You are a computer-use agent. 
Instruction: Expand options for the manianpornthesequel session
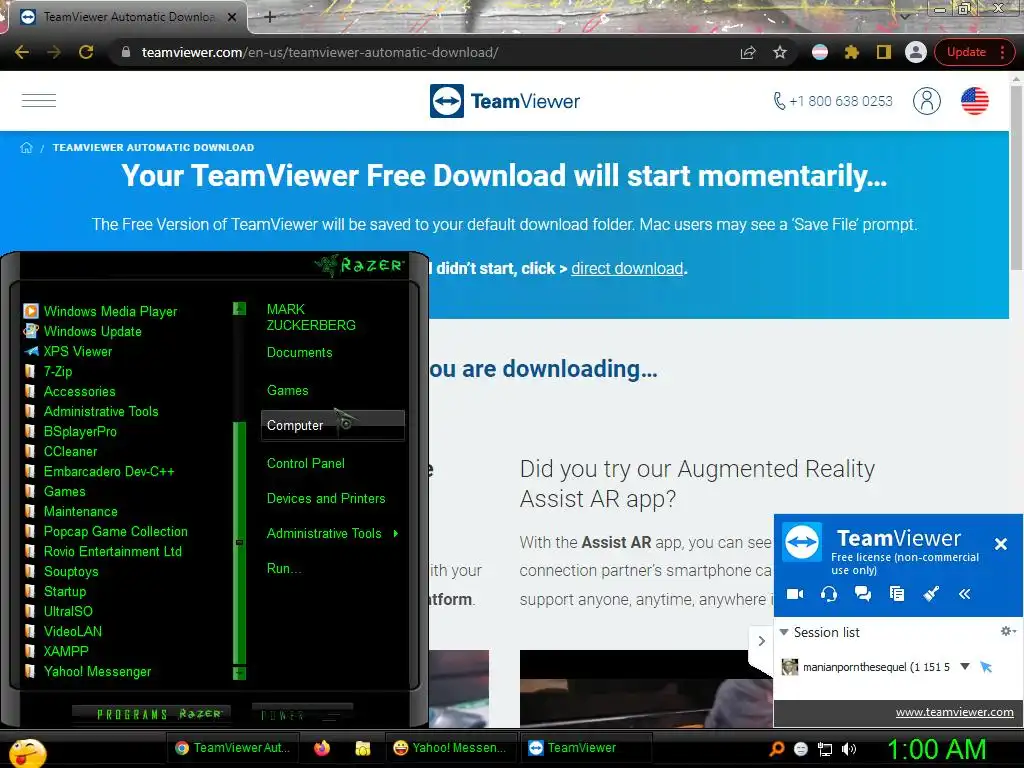click(x=965, y=667)
